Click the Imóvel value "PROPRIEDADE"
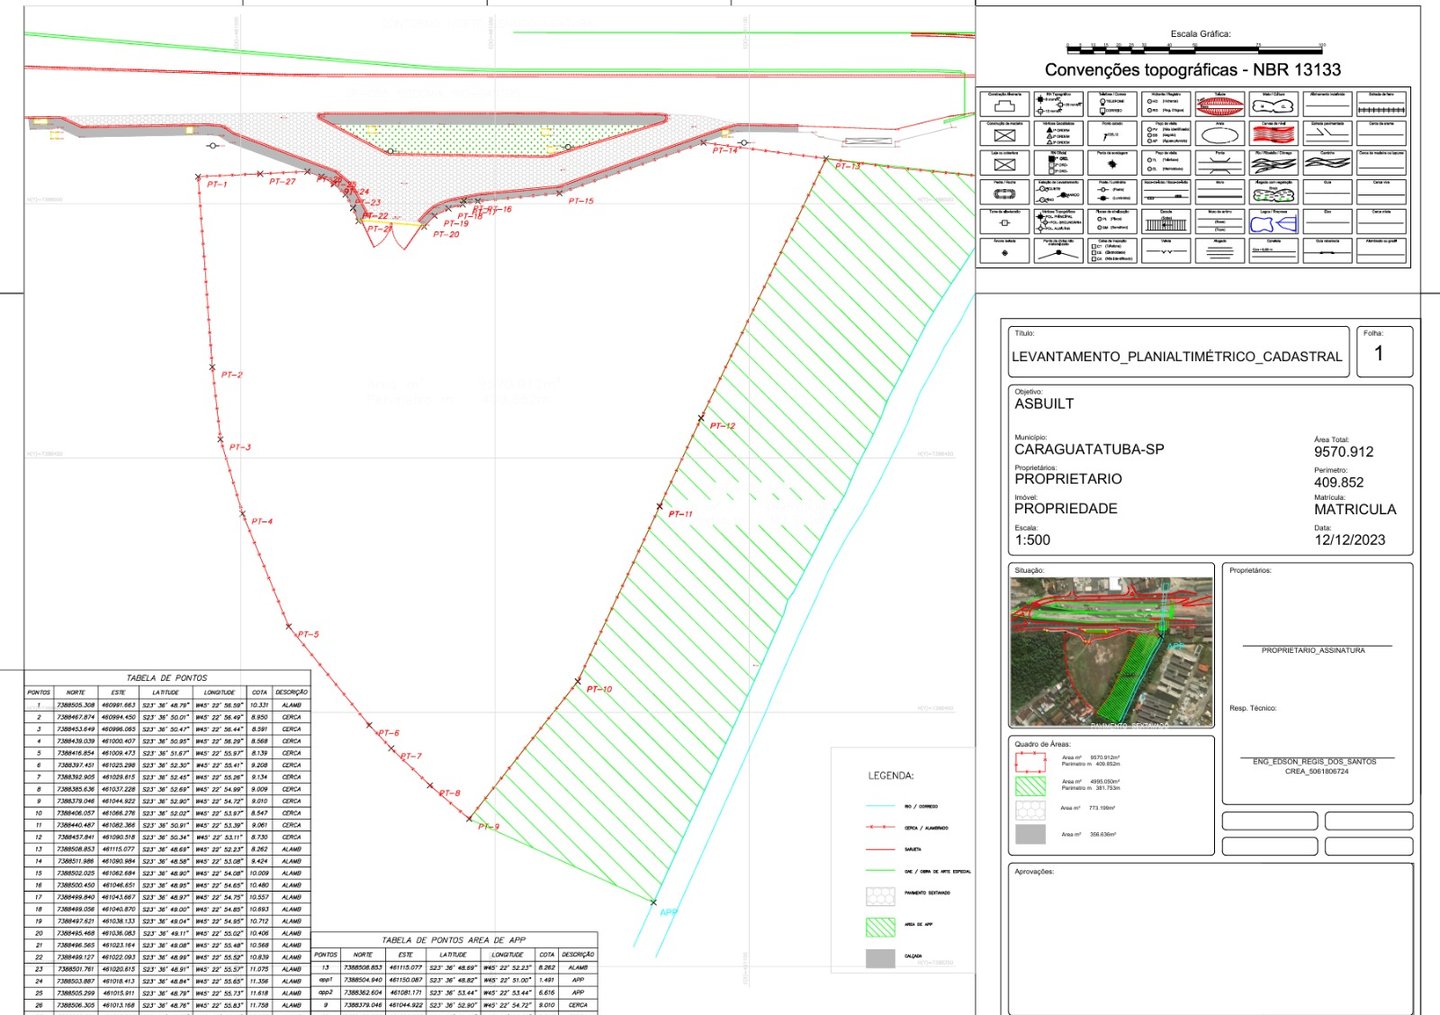The image size is (1440, 1015). pos(1066,508)
